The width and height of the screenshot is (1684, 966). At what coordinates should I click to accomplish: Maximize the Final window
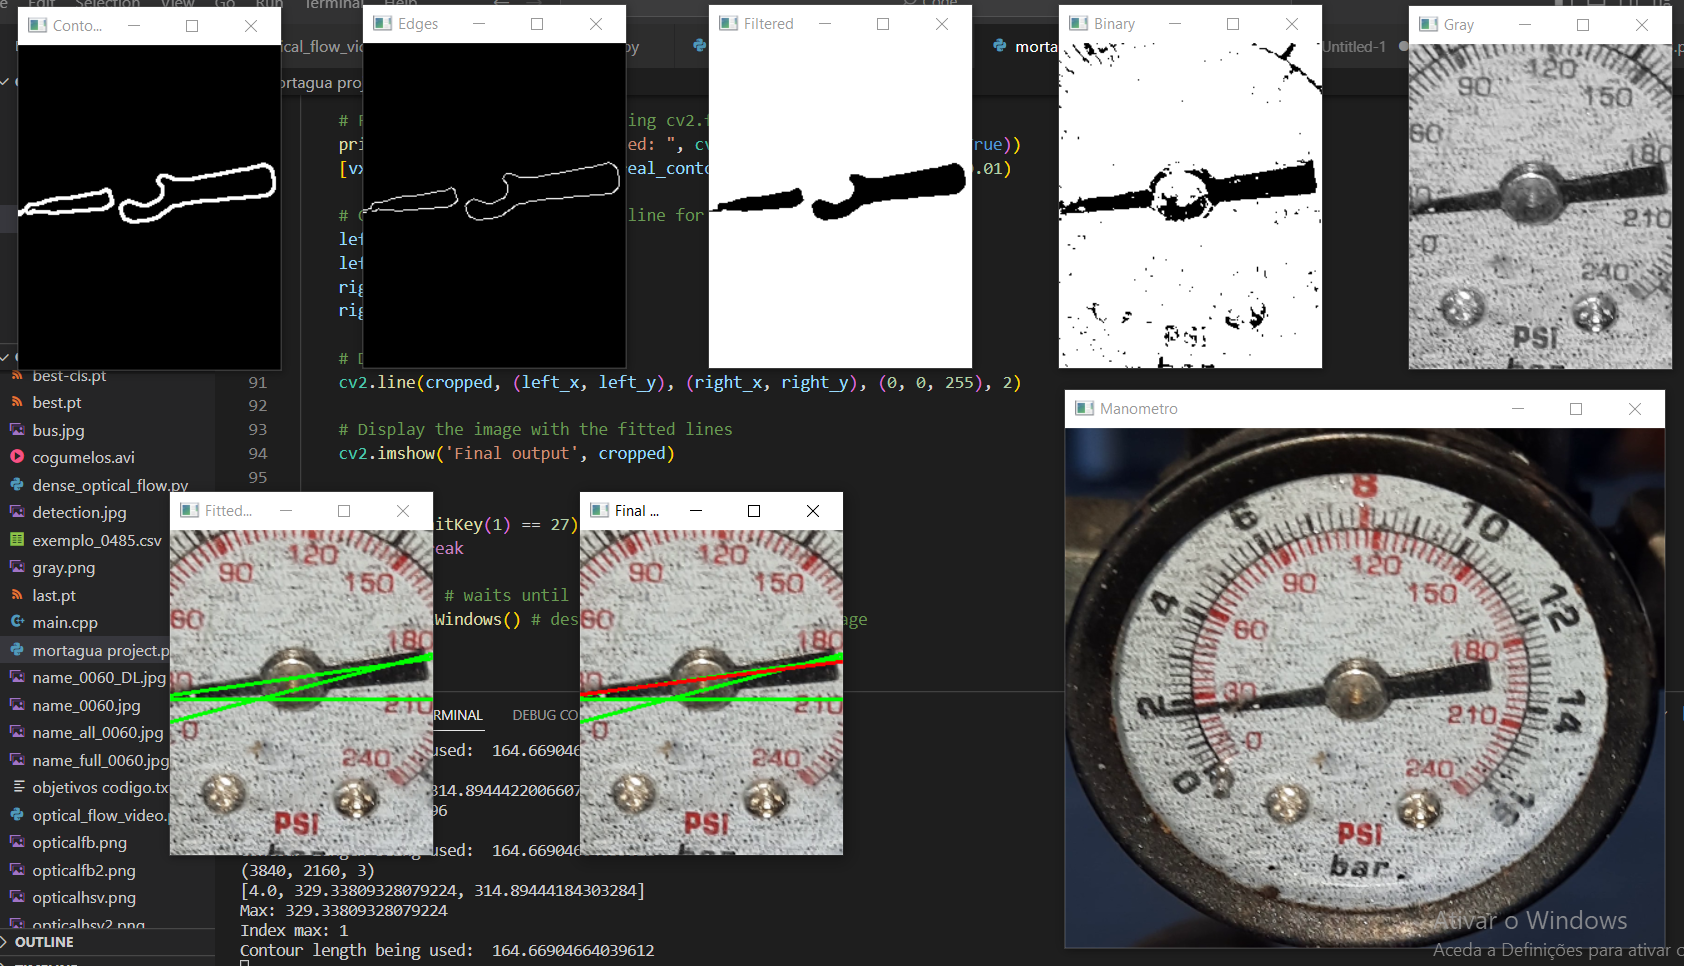[754, 510]
